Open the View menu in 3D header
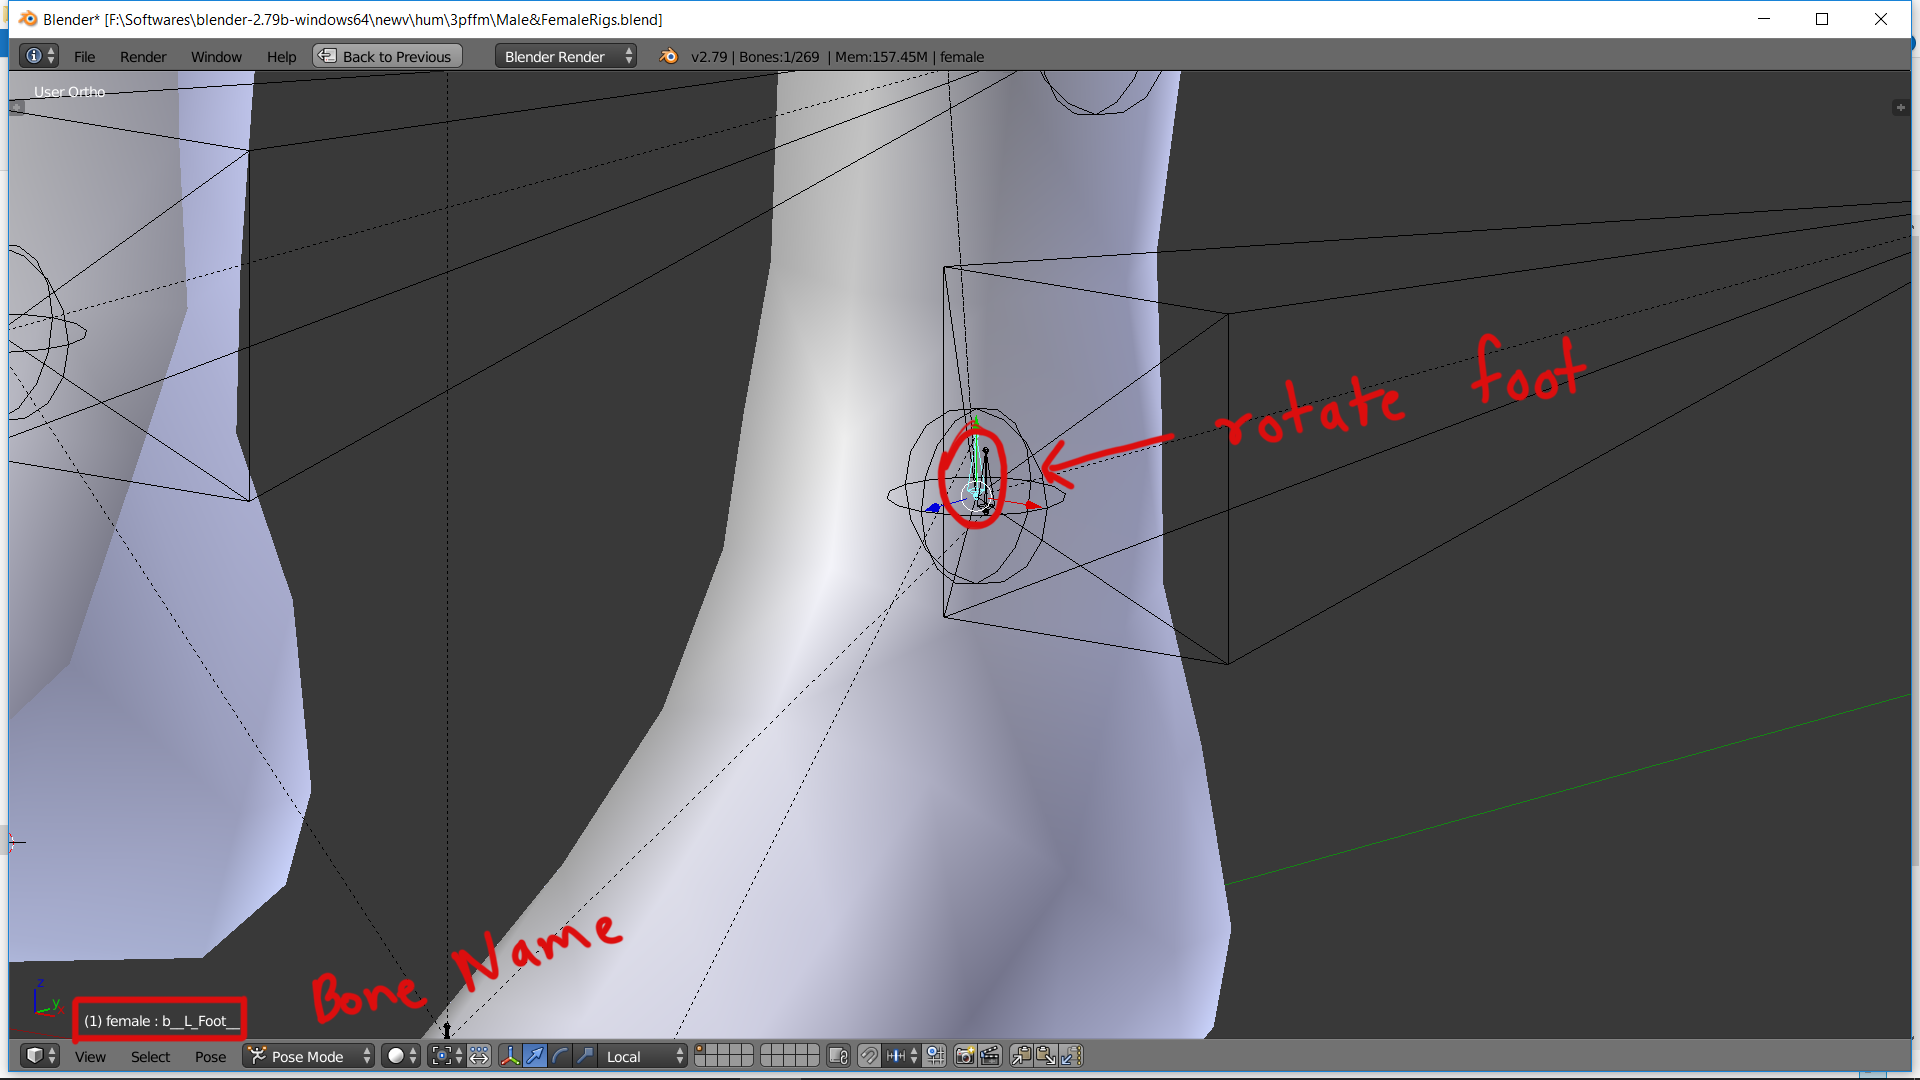Screen dimensions: 1920x1080 pyautogui.click(x=90, y=1057)
